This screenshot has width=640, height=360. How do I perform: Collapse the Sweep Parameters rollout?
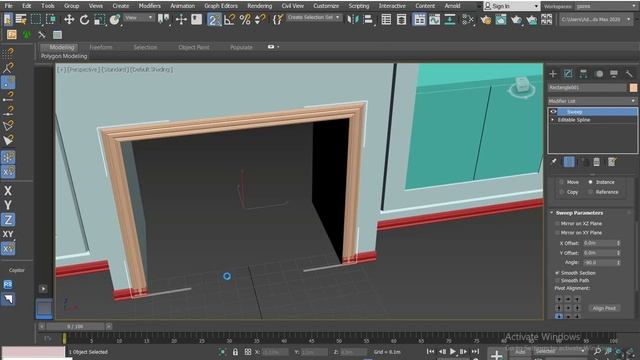pos(552,213)
